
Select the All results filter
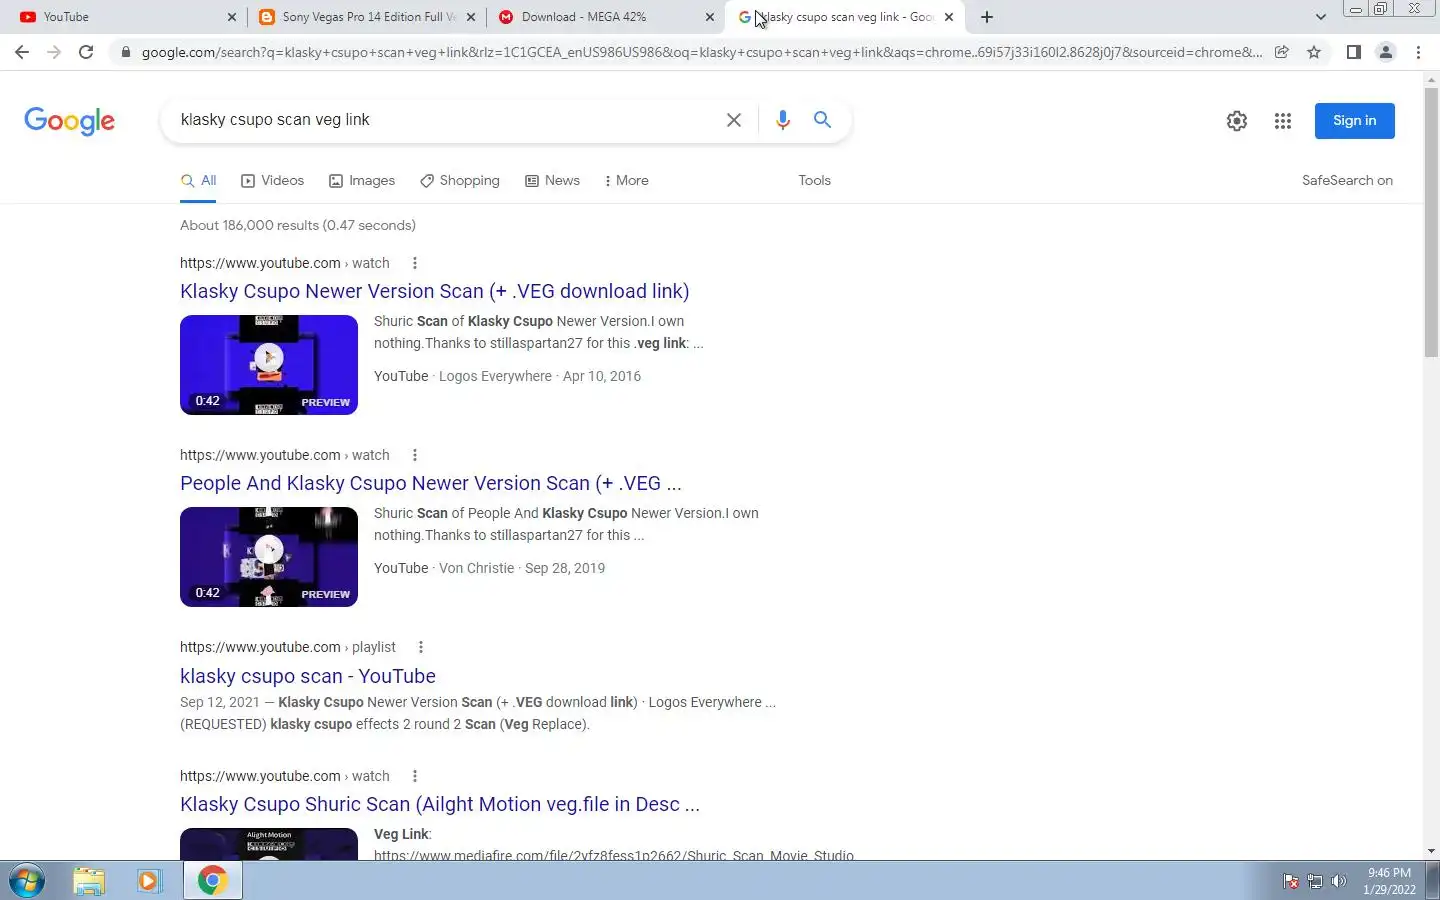click(x=198, y=181)
